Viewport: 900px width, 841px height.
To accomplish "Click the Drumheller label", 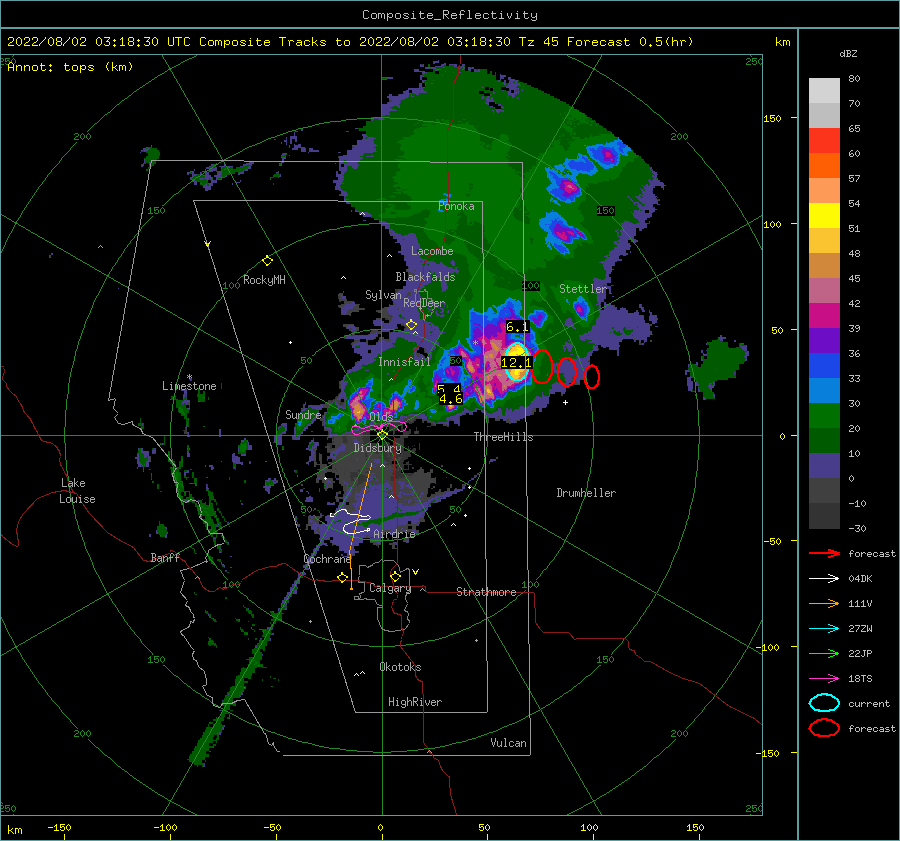I will pyautogui.click(x=586, y=493).
